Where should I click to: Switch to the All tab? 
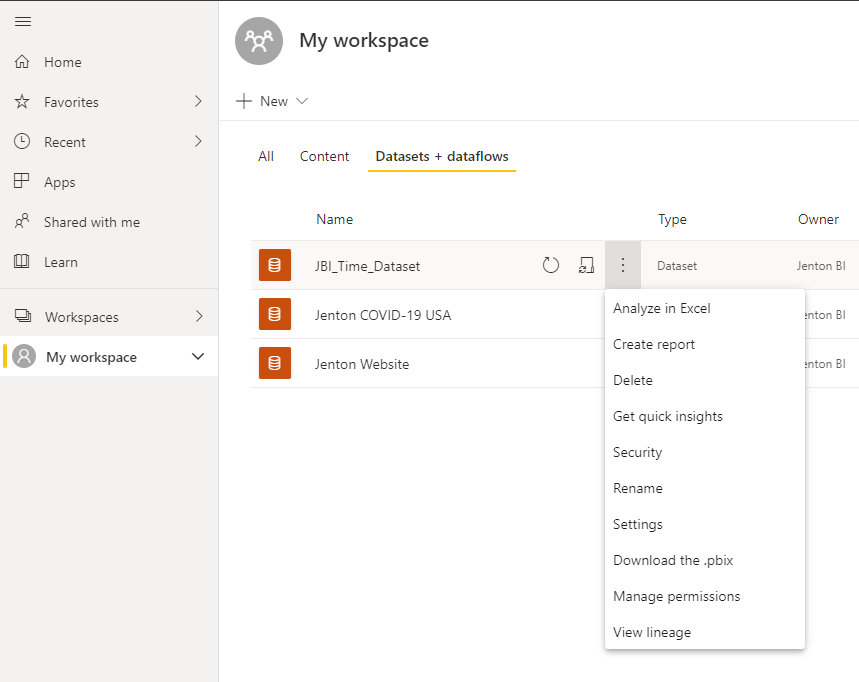[266, 157]
